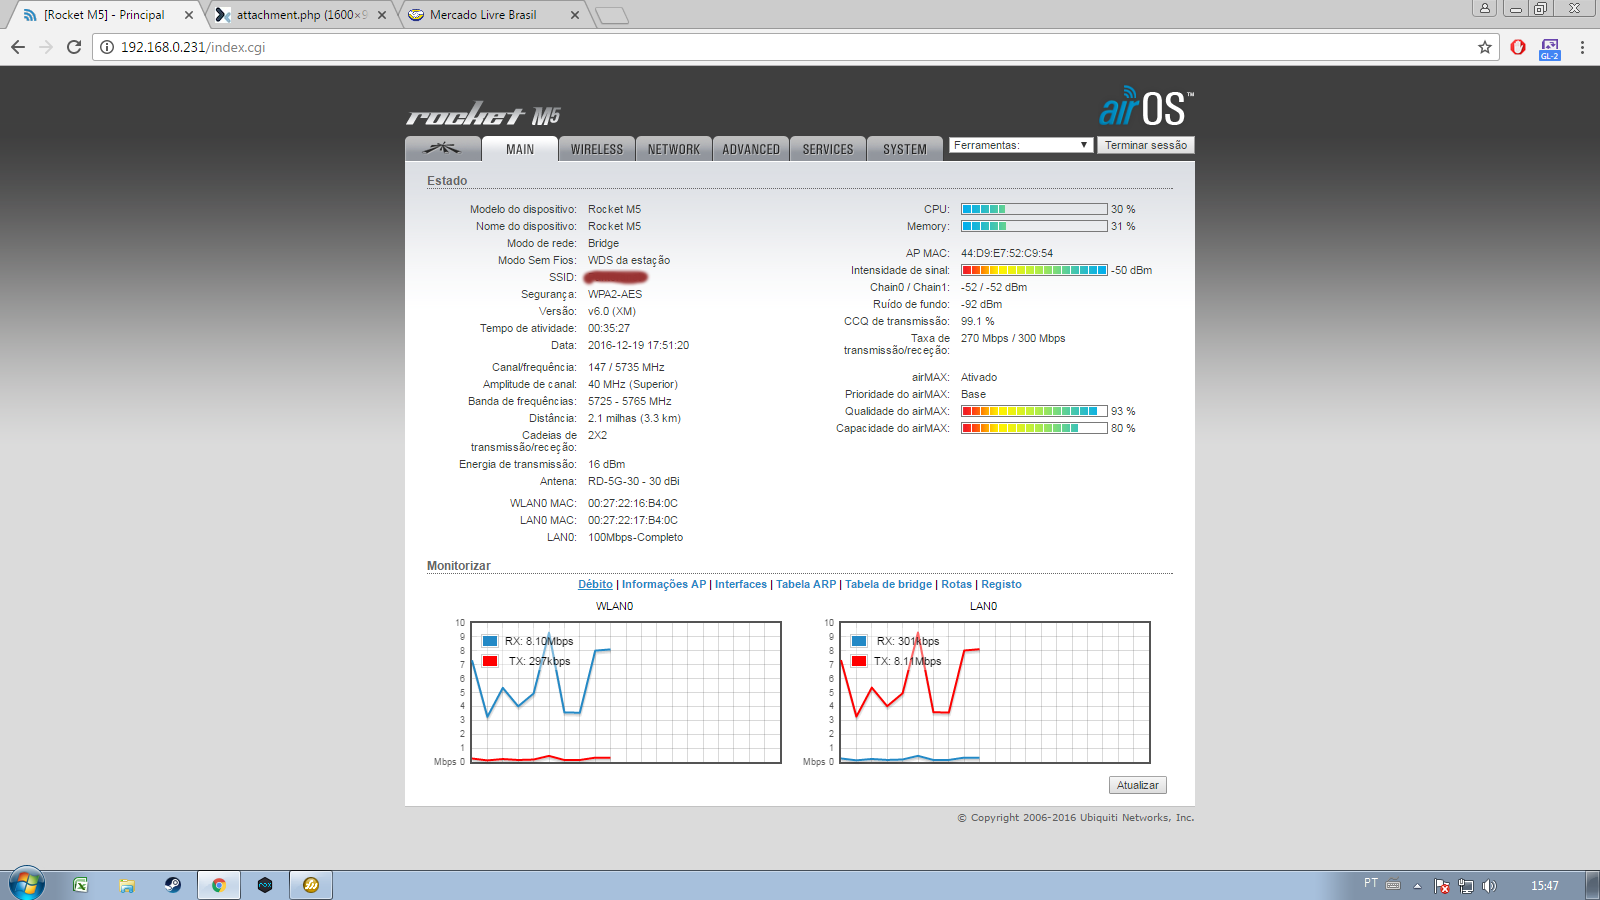Click the LAN0 throughput graph
1600x900 pixels.
(x=995, y=692)
